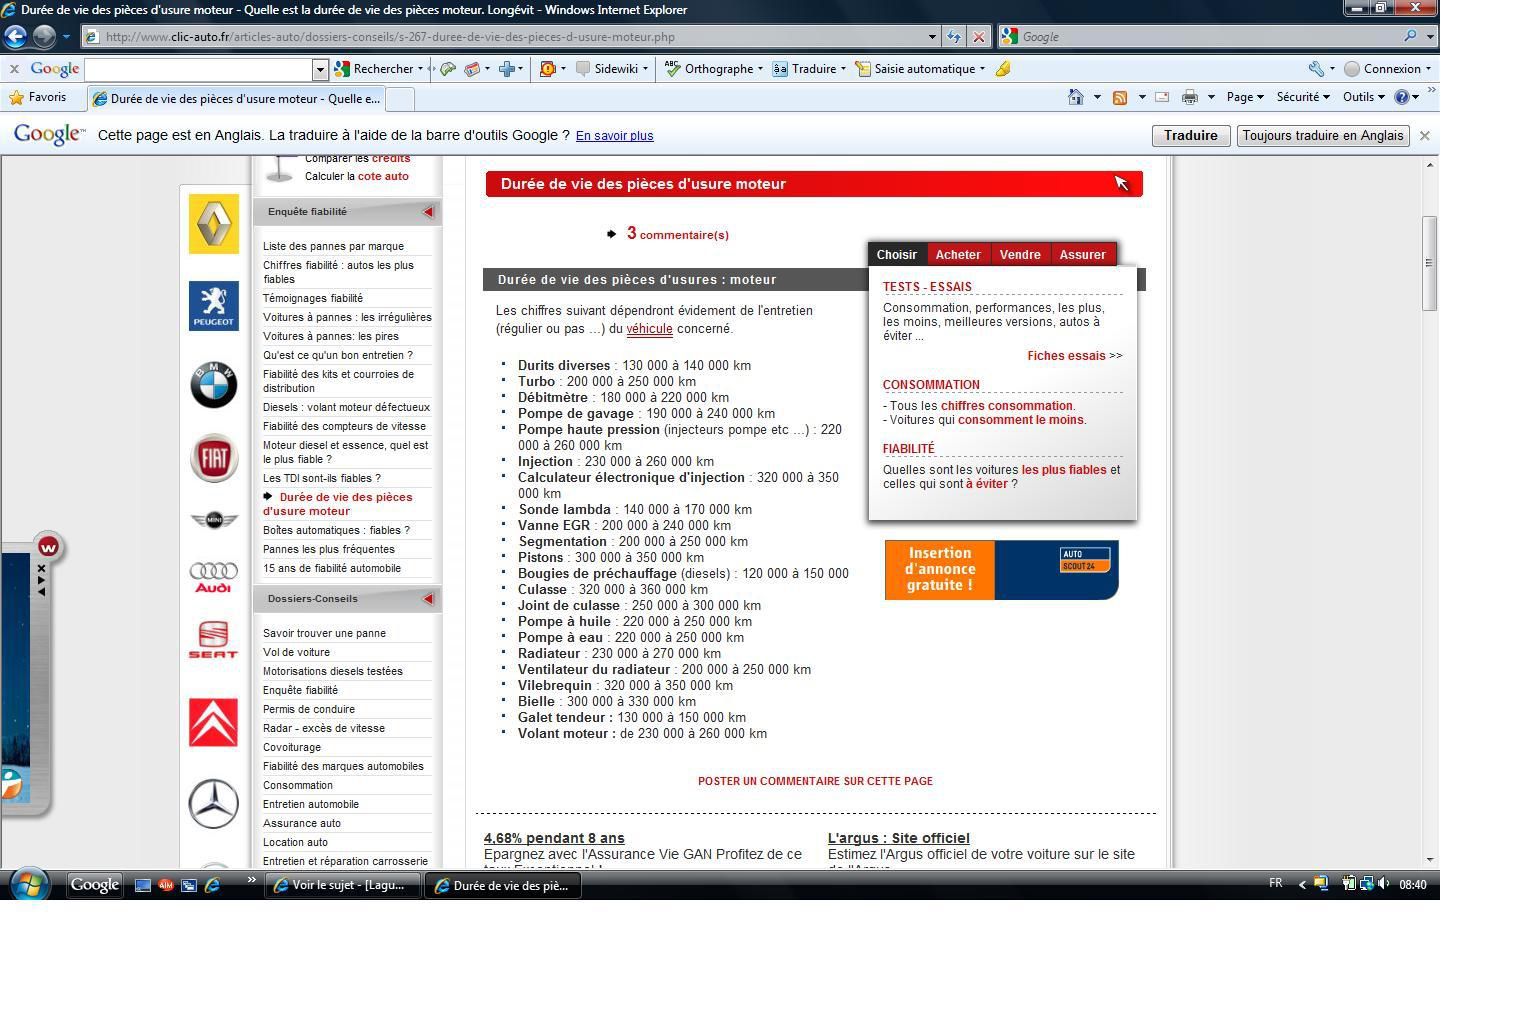Click the Citroën chevrons logo
Image resolution: width=1536 pixels, height=1028 pixels.
pos(214,722)
